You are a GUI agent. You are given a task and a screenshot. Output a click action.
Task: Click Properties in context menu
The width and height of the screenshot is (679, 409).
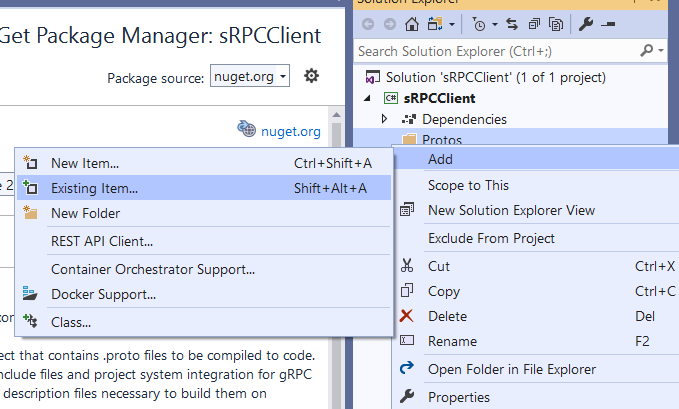pos(537,397)
